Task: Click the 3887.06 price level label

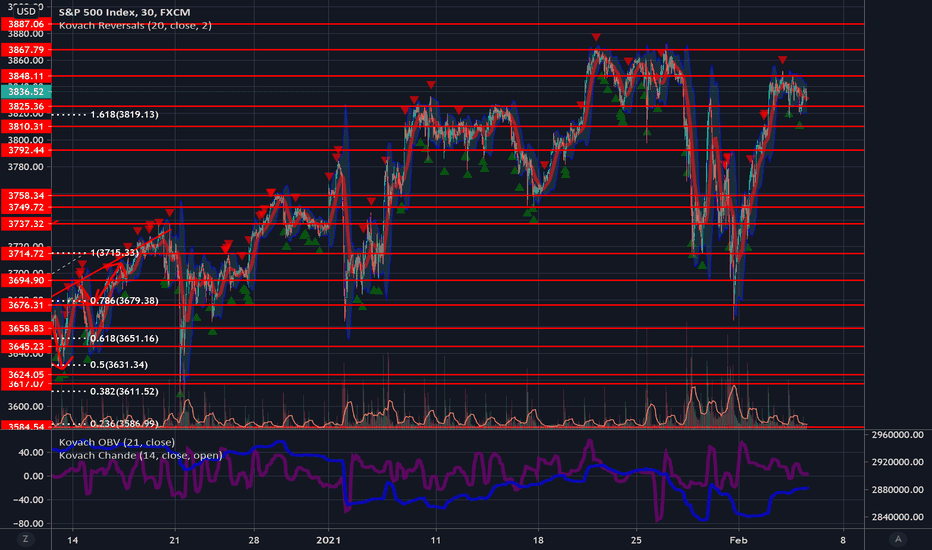Action: [x=26, y=24]
